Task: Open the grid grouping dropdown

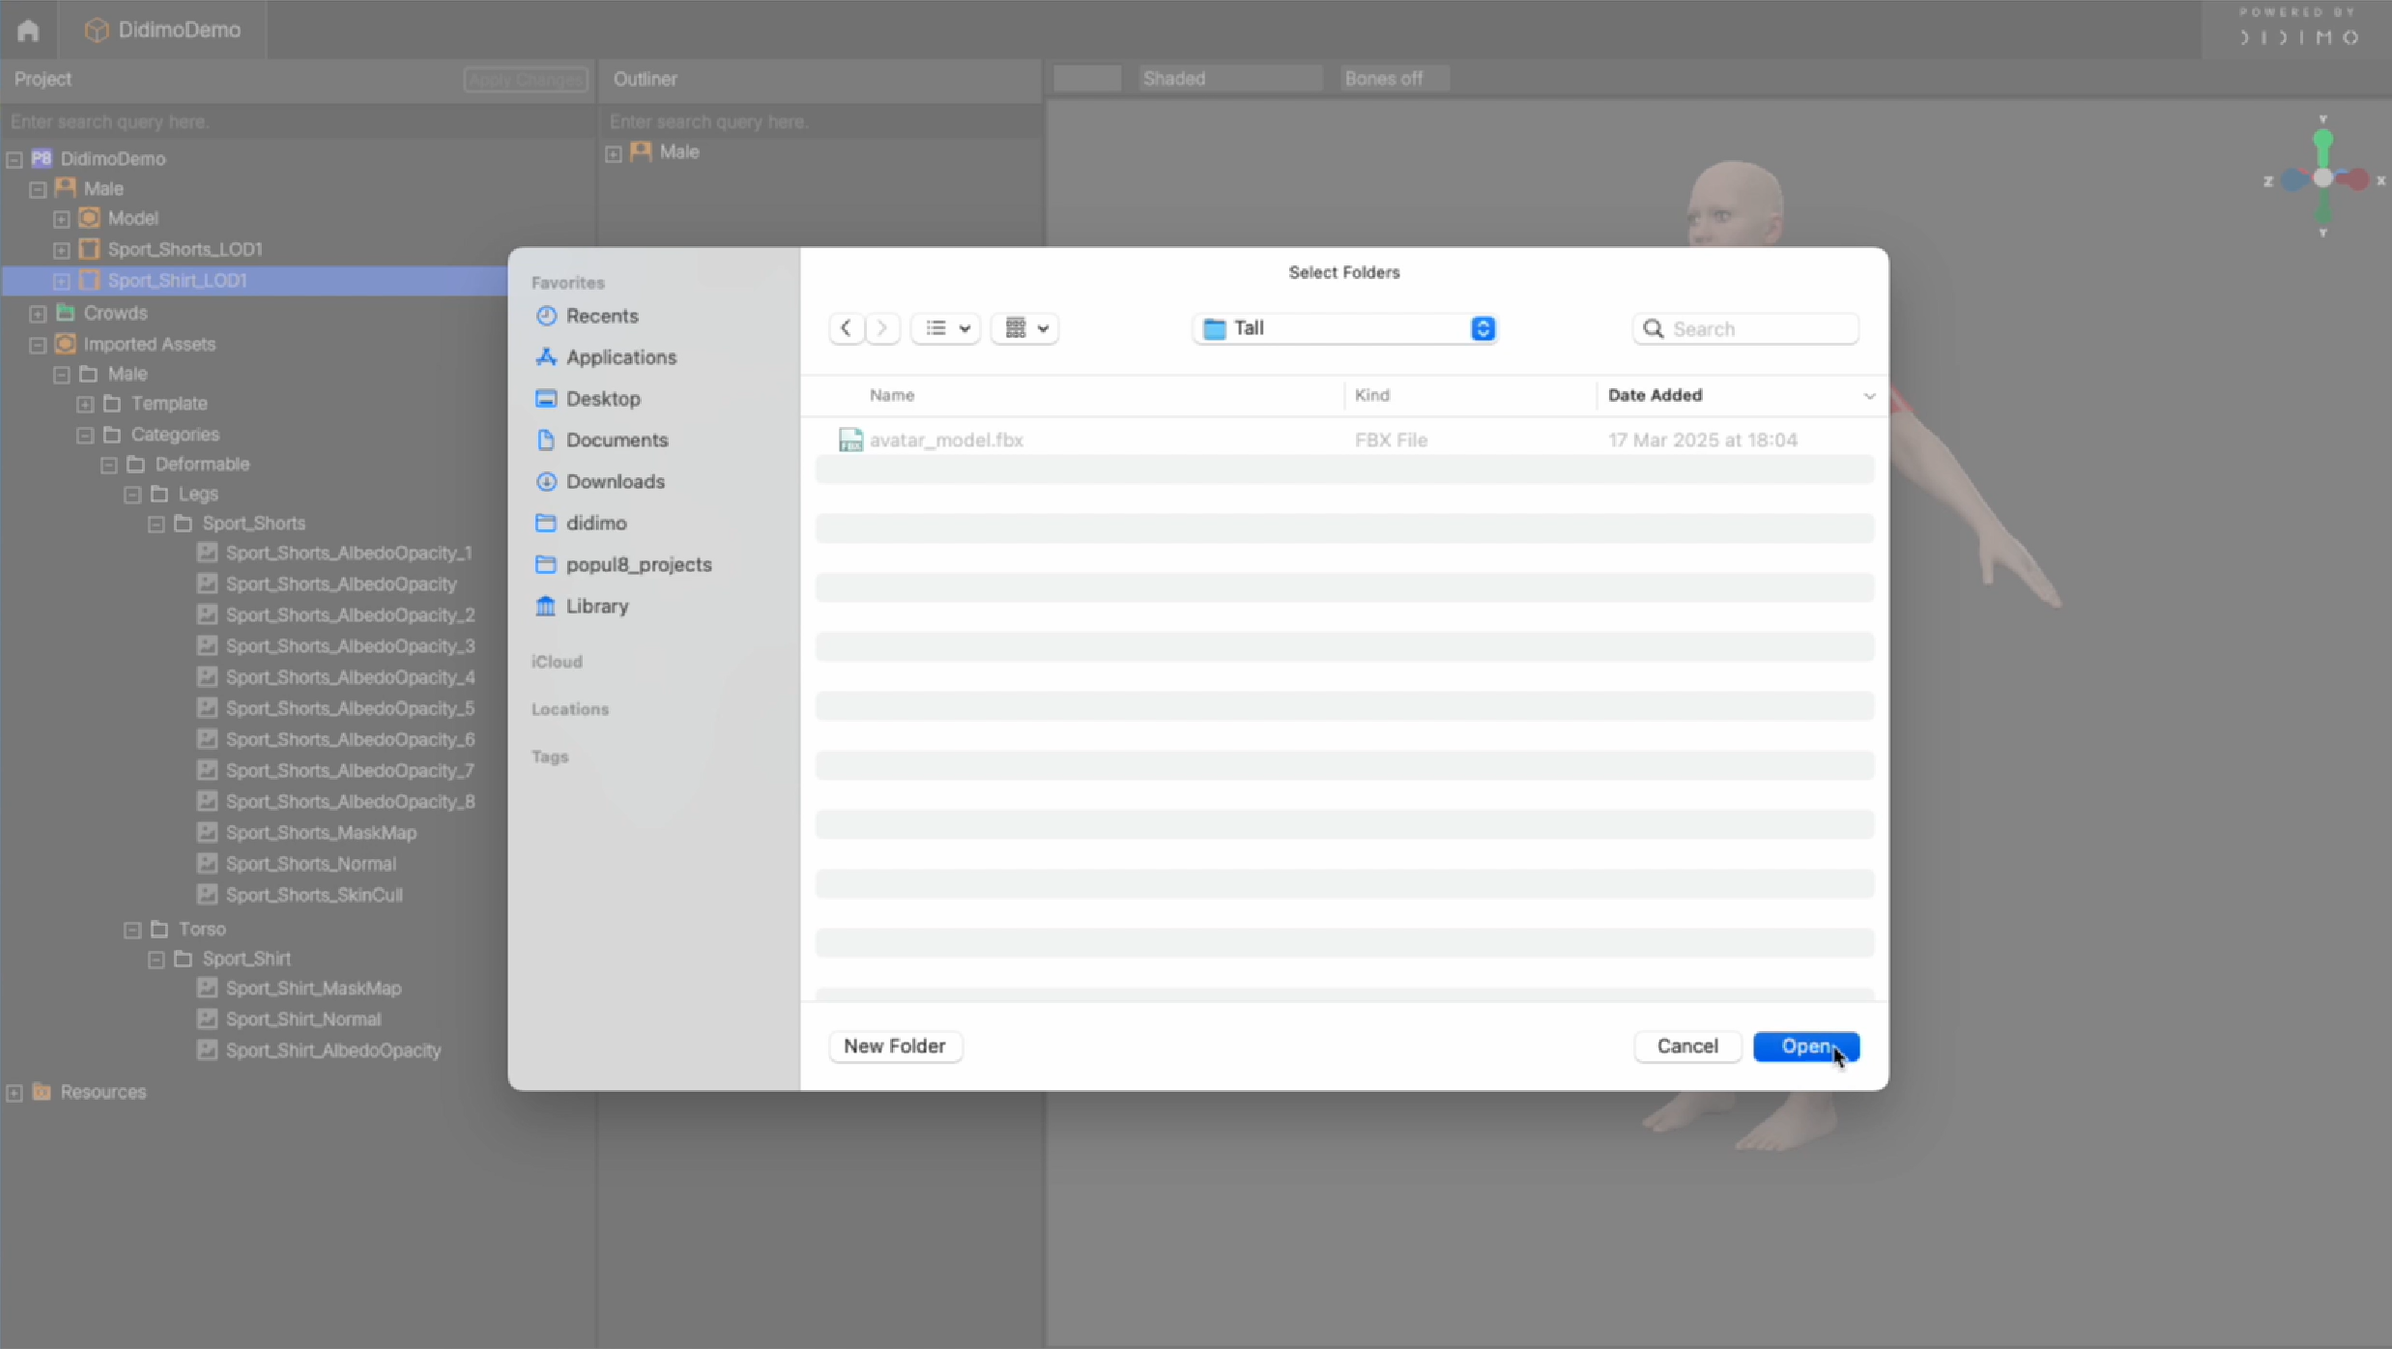Action: tap(1025, 328)
